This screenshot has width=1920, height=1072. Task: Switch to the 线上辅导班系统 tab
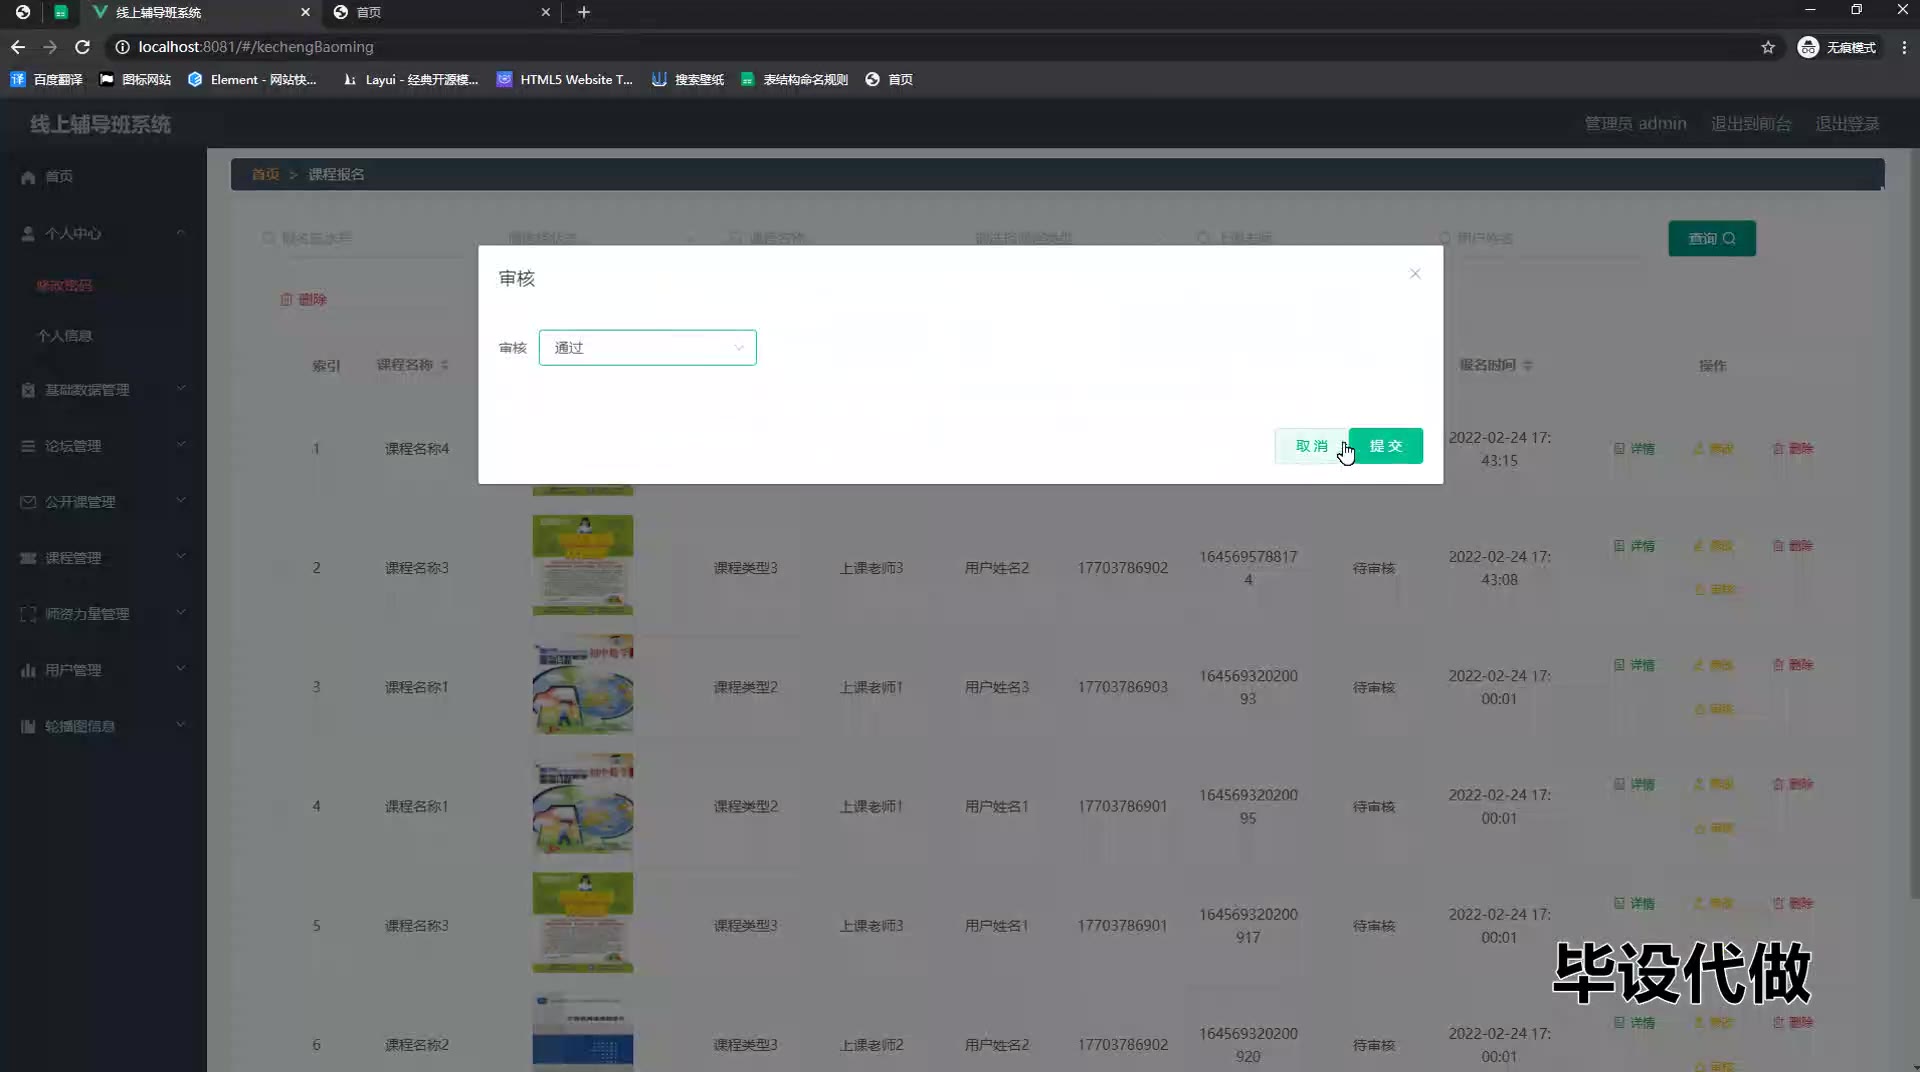200,12
